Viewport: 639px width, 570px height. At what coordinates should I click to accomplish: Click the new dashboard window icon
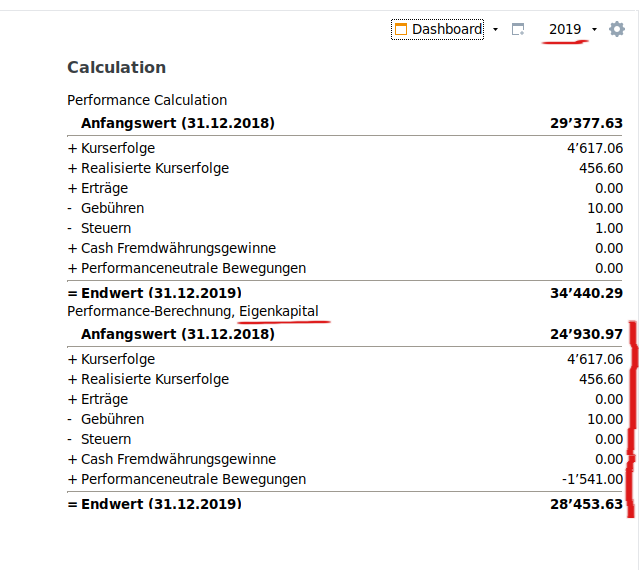(518, 29)
